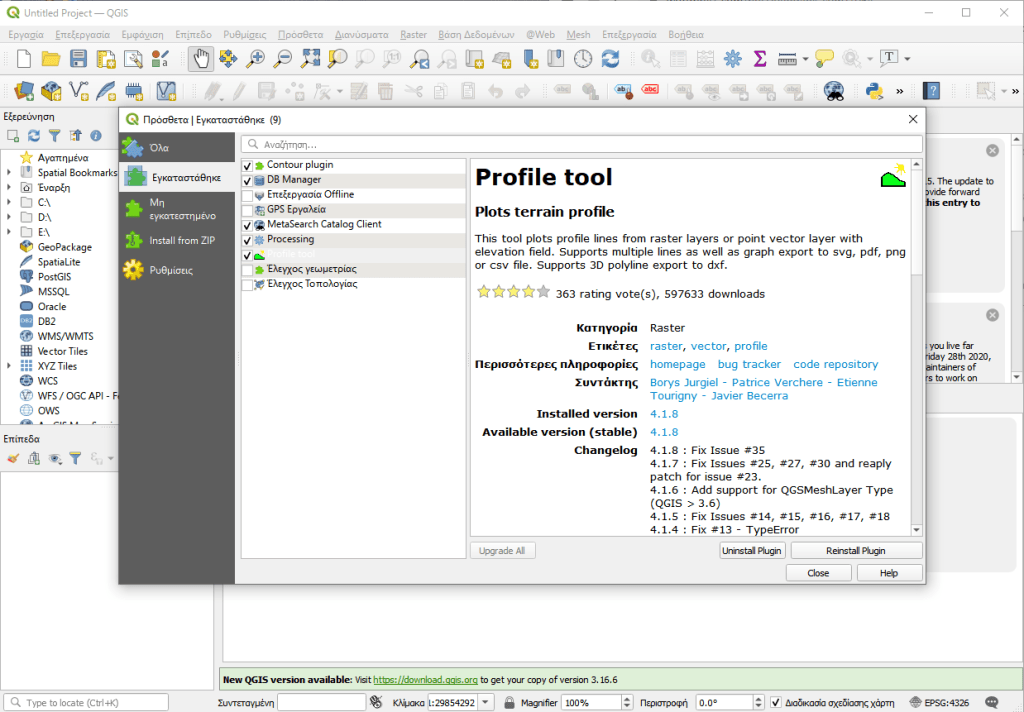Open the Python console icon
The width and height of the screenshot is (1024, 712).
[875, 91]
